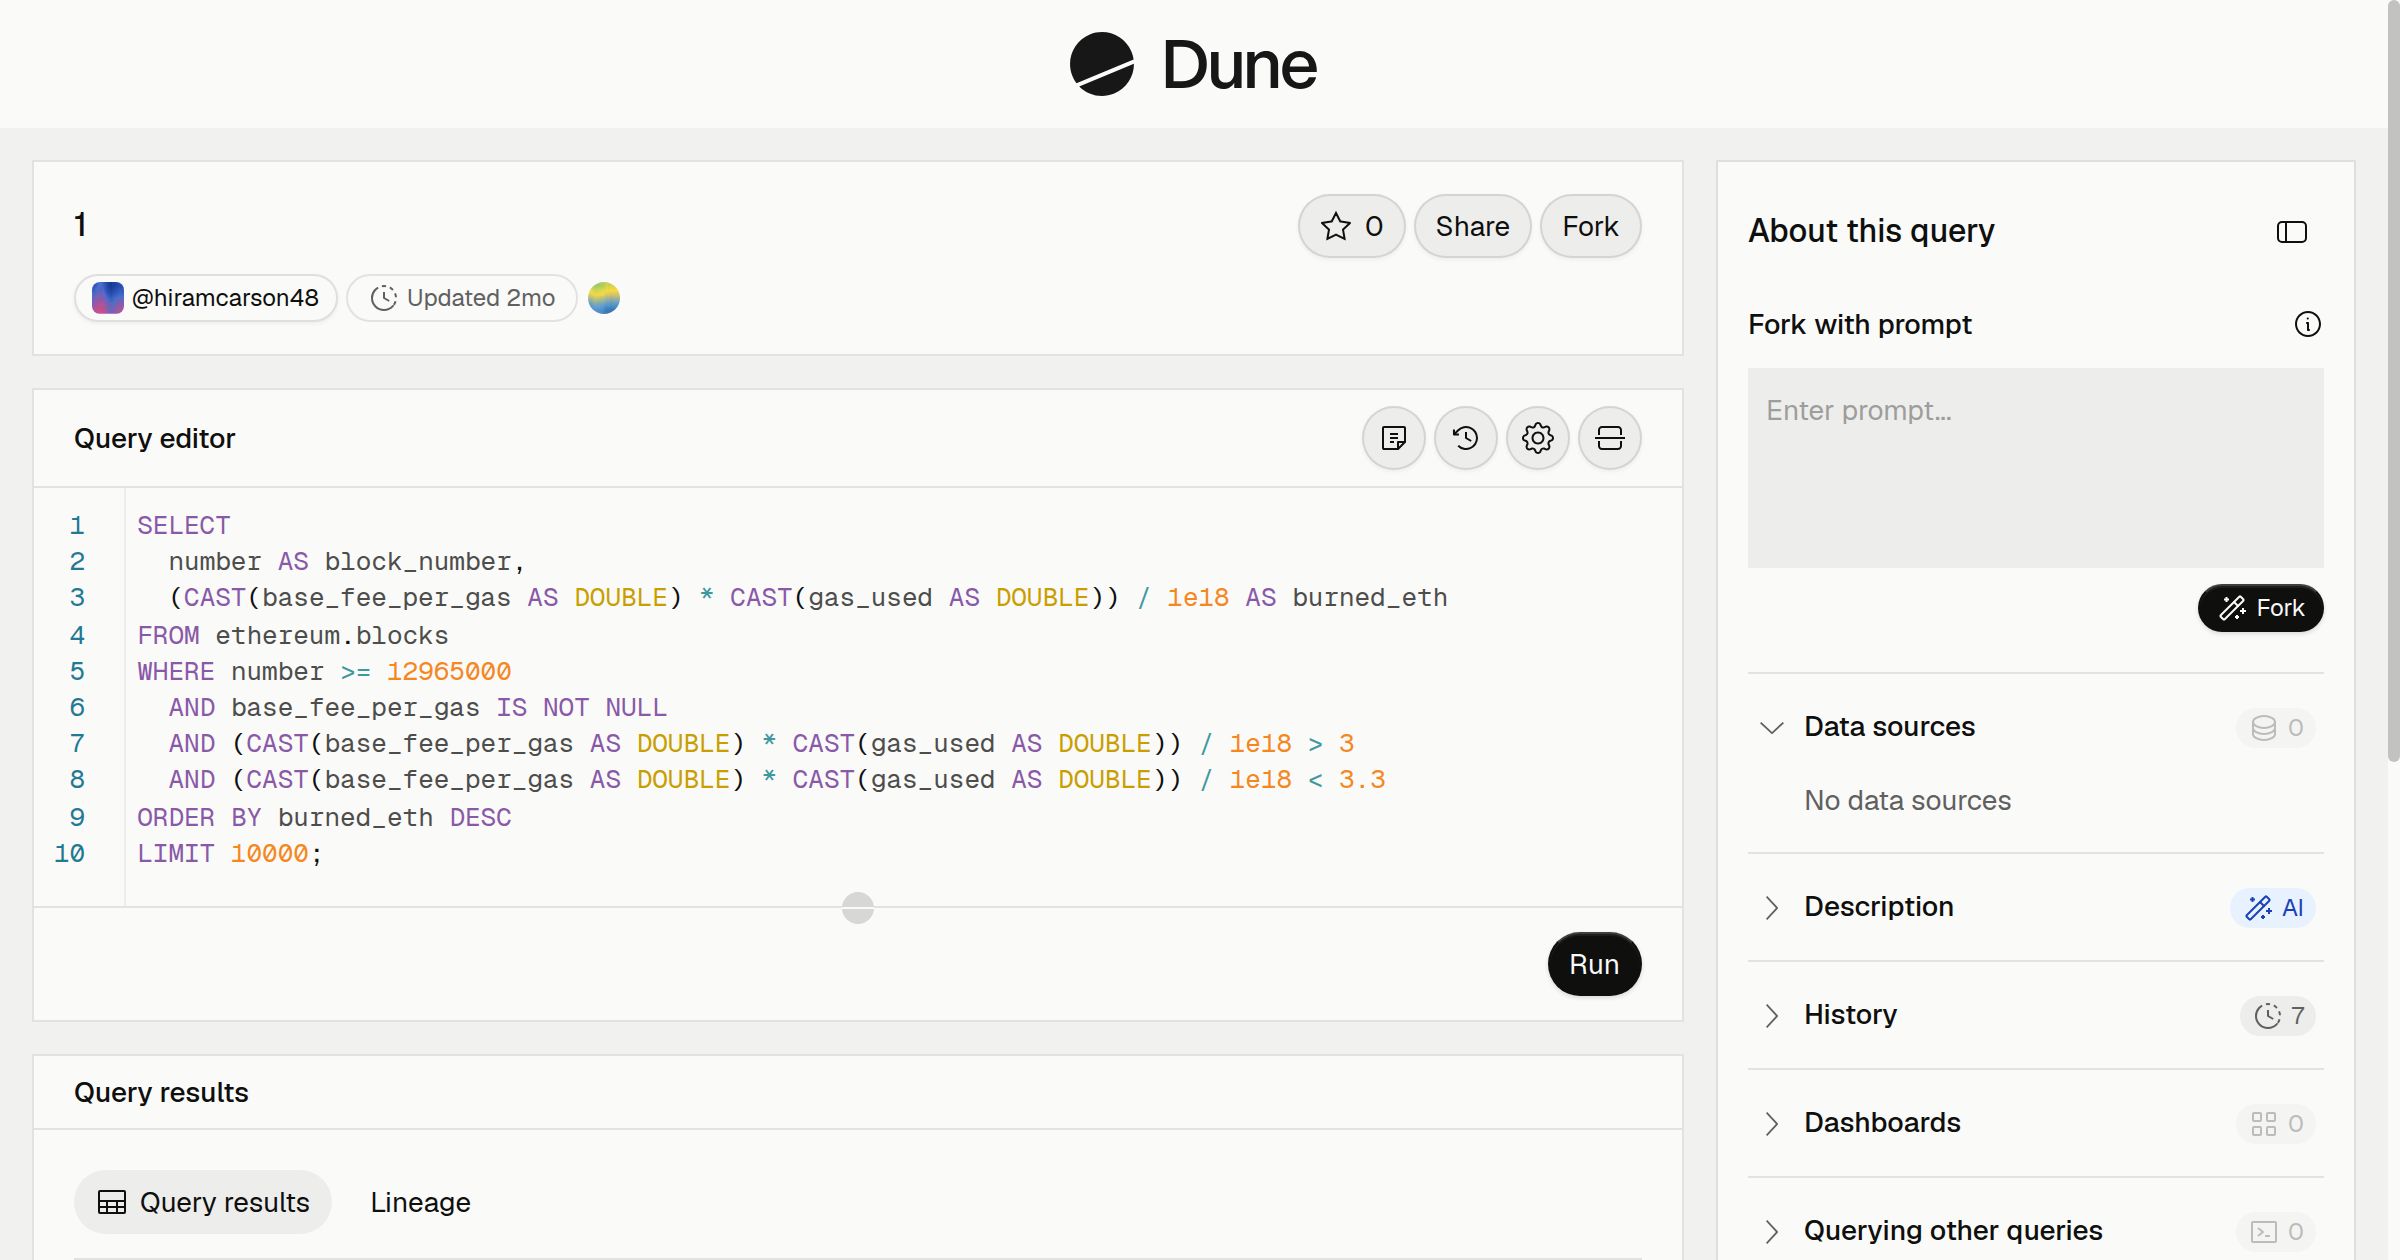Show info about Fork with prompt

pyautogui.click(x=2307, y=324)
